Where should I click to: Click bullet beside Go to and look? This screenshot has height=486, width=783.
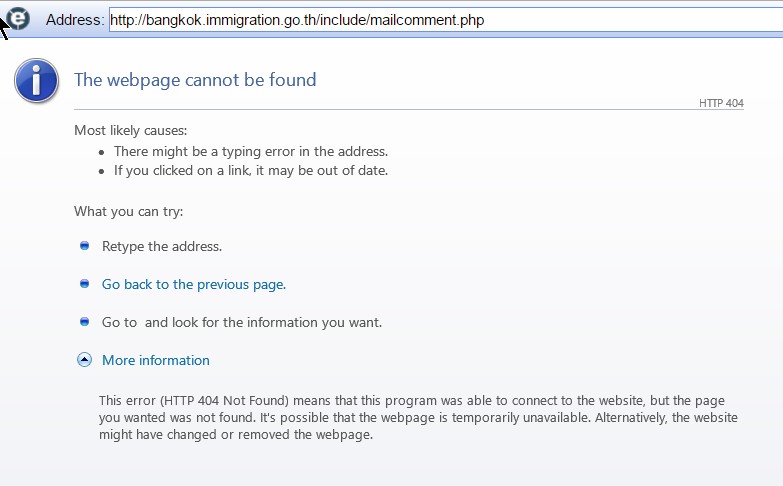click(x=84, y=322)
